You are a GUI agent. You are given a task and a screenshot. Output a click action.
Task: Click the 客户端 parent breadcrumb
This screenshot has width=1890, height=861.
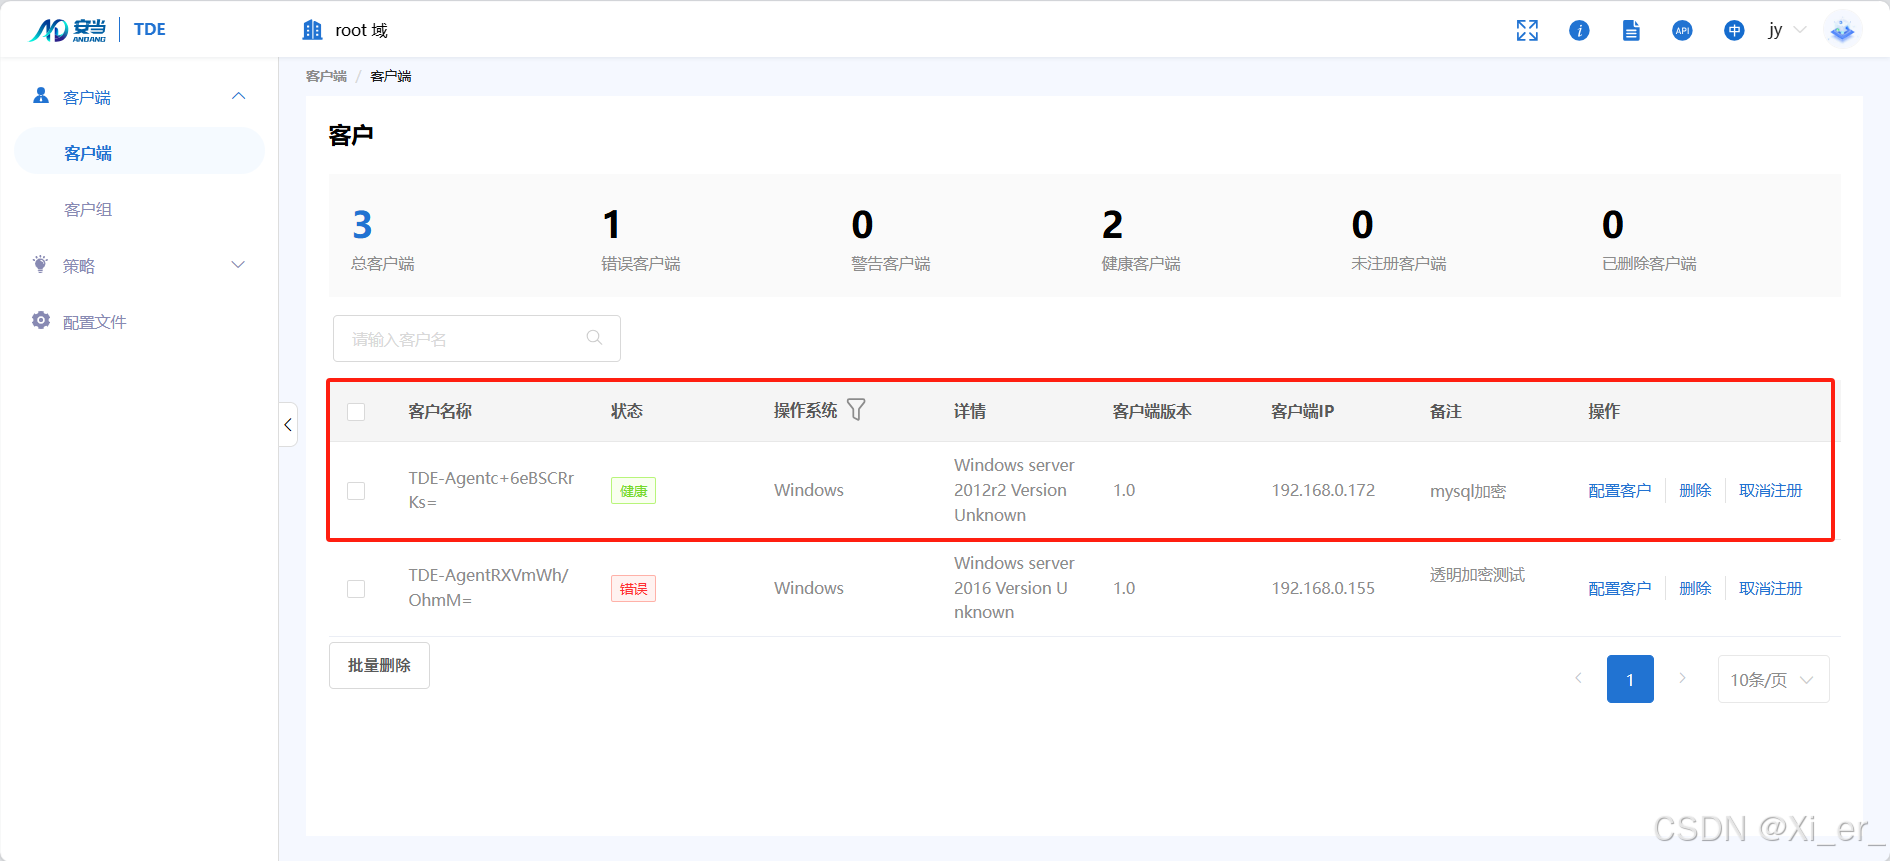pyautogui.click(x=326, y=76)
